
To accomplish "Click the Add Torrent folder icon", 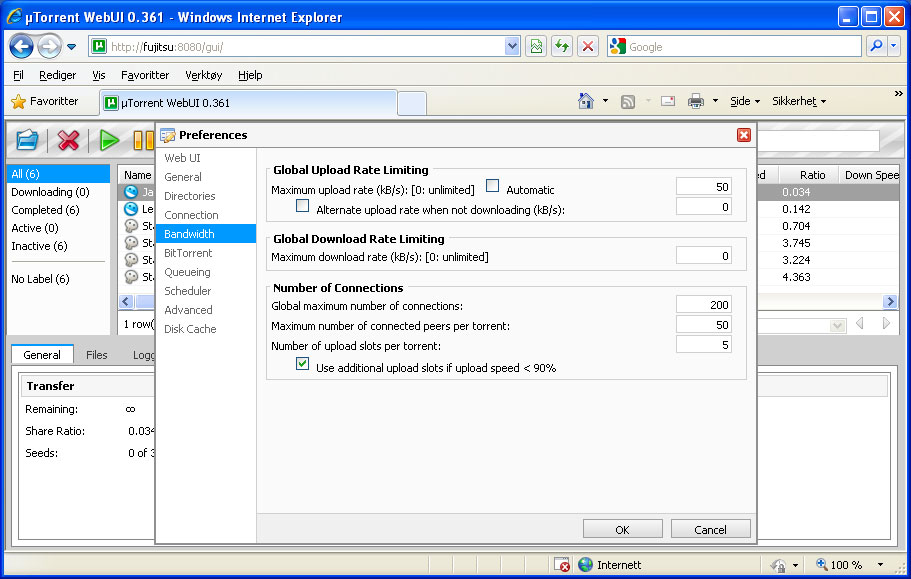I will (27, 140).
